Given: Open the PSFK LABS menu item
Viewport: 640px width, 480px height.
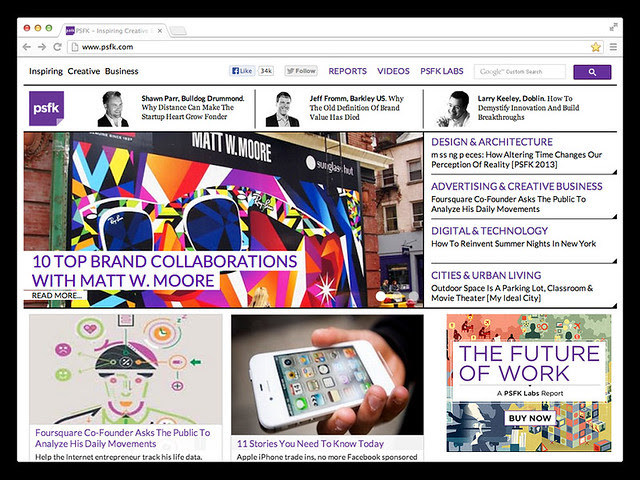Looking at the screenshot, I should (442, 71).
